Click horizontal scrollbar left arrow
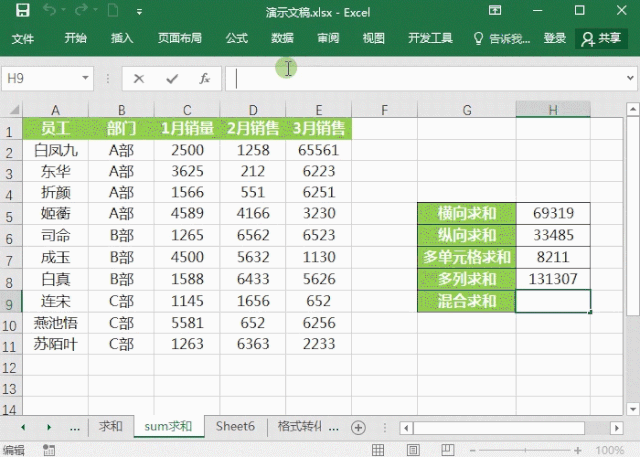 click(406, 428)
